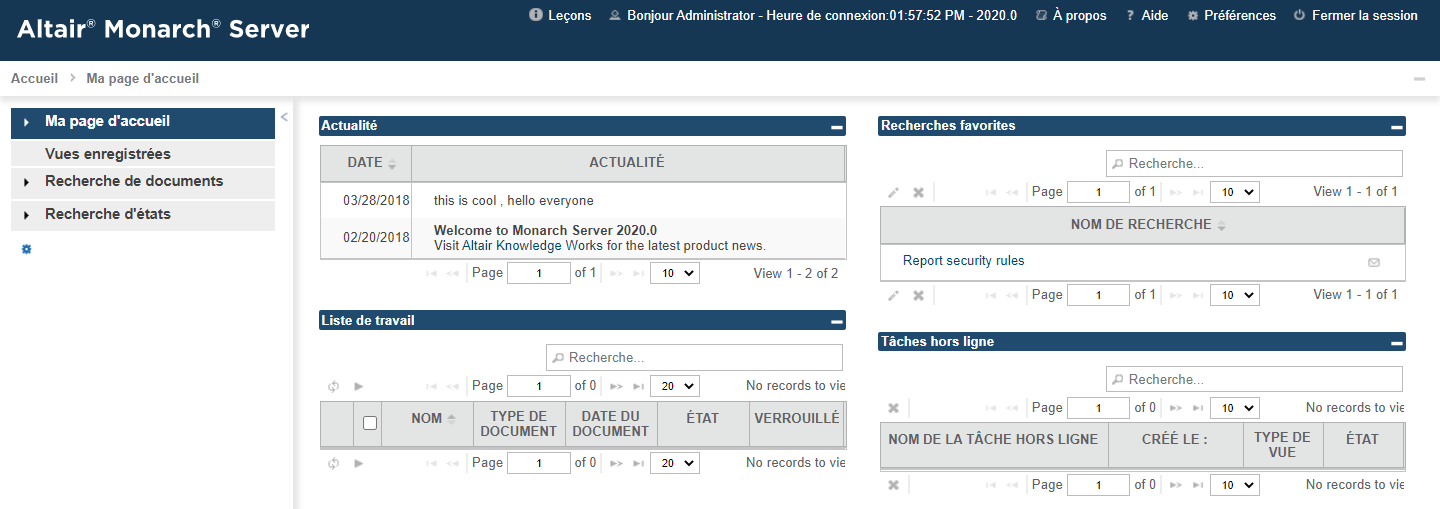Open the rows-per-page dropdown above the Liste de travail table
The image size is (1440, 509).
coord(675,386)
